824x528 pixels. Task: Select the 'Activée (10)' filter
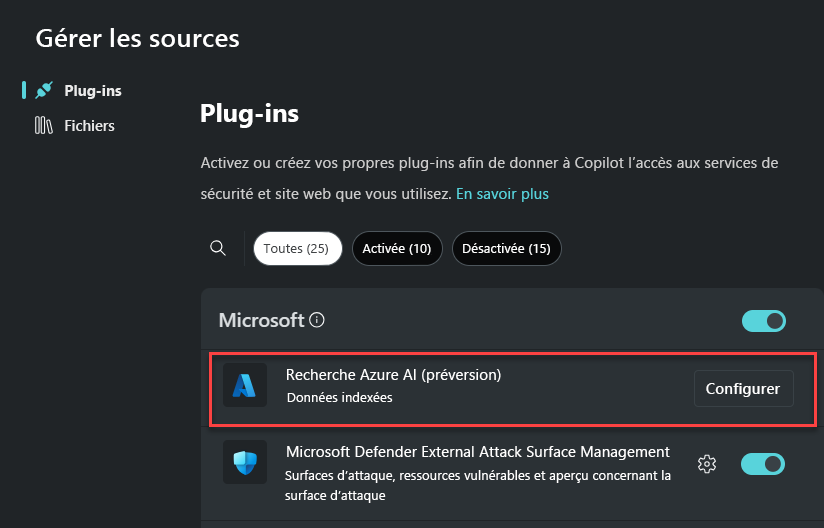pyautogui.click(x=397, y=249)
